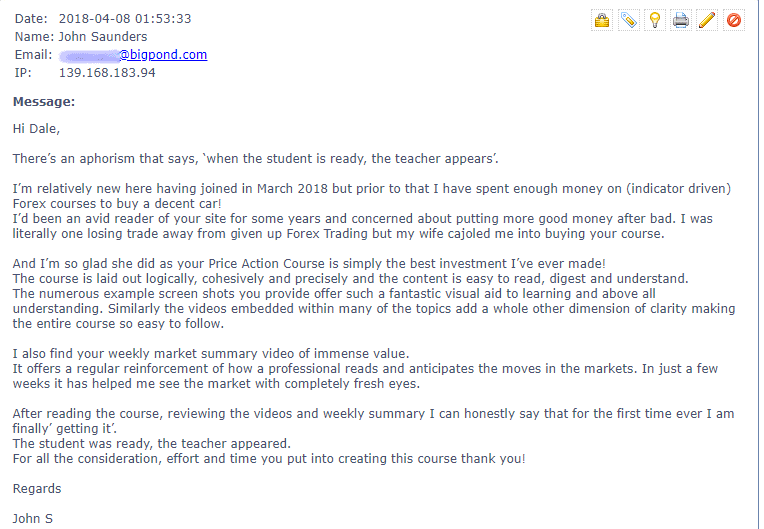
Task: Click the sender name John Saunders
Action: [x=103, y=37]
